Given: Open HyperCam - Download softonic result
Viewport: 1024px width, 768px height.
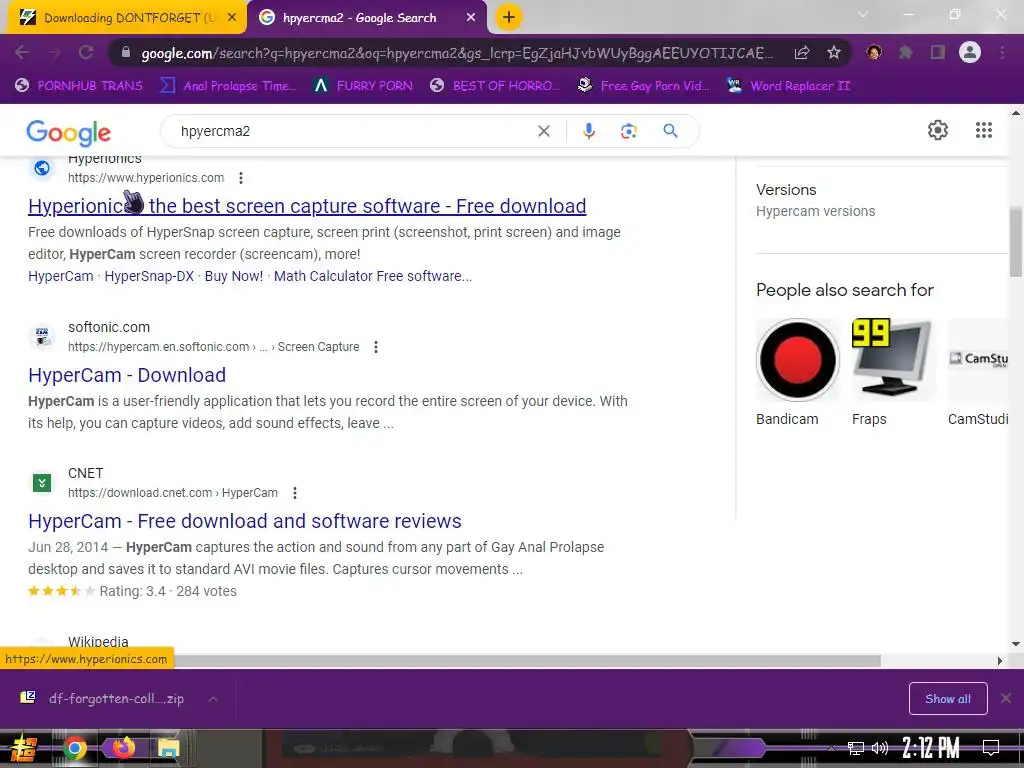Looking at the screenshot, I should (127, 375).
